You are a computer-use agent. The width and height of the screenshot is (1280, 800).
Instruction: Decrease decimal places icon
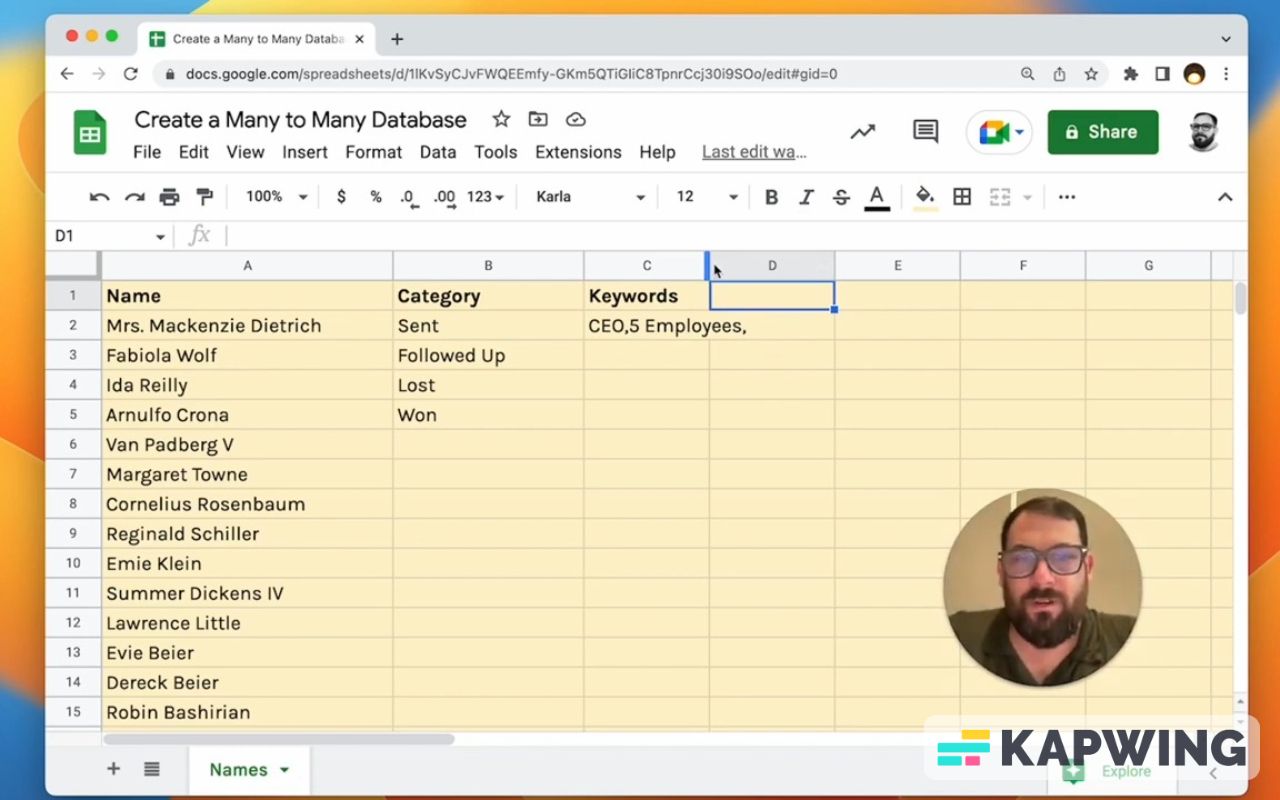[407, 197]
